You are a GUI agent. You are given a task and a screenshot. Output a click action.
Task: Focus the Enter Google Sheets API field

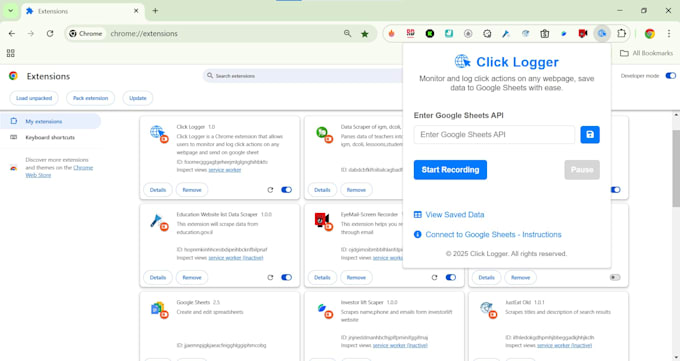click(x=494, y=135)
